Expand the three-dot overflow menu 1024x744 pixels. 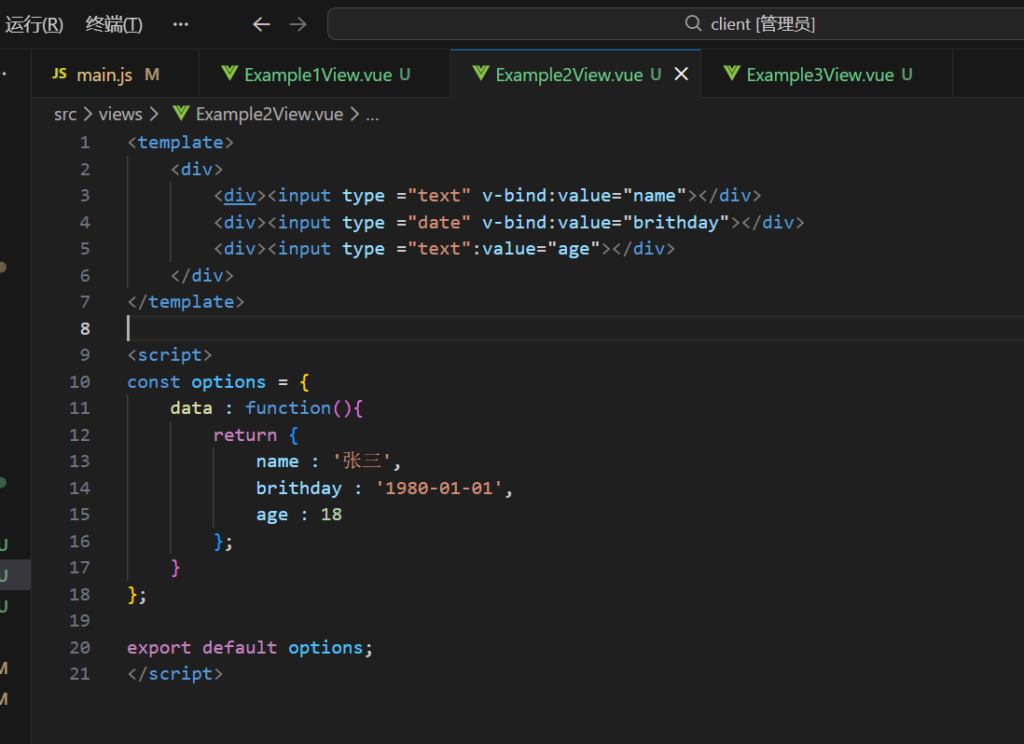[180, 24]
